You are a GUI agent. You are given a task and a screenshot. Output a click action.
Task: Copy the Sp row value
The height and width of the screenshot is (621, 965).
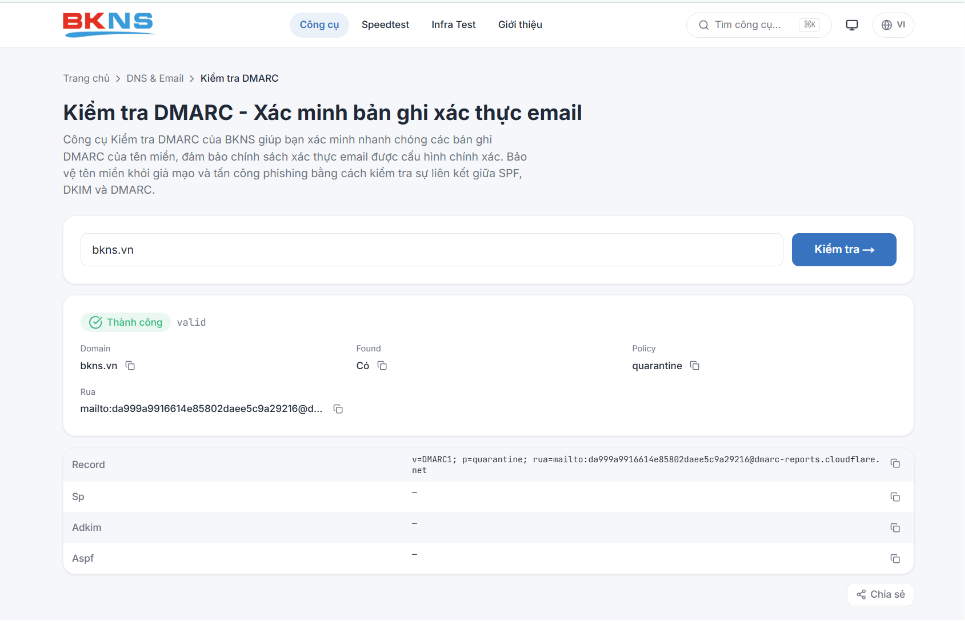(x=895, y=497)
